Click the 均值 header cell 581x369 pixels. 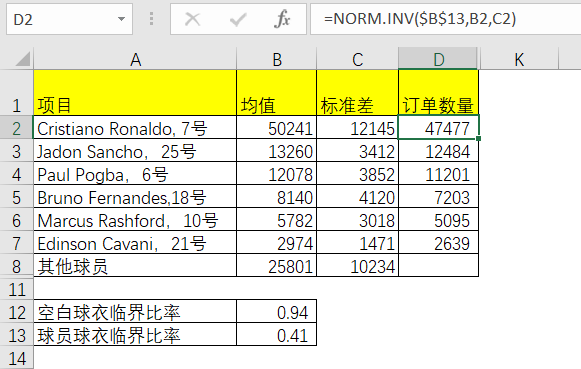pos(276,93)
